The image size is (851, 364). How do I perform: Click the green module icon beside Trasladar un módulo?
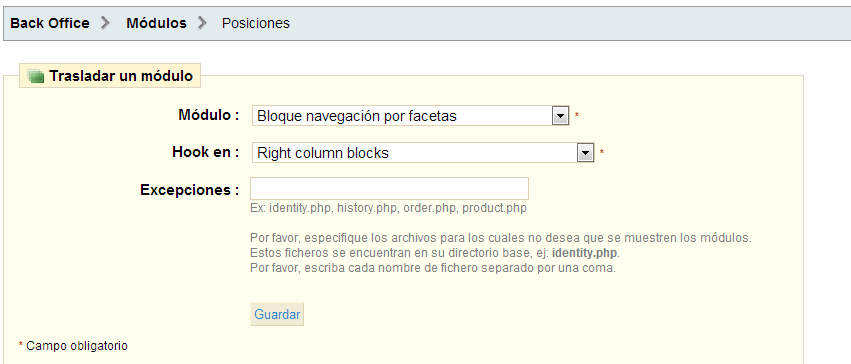36,76
